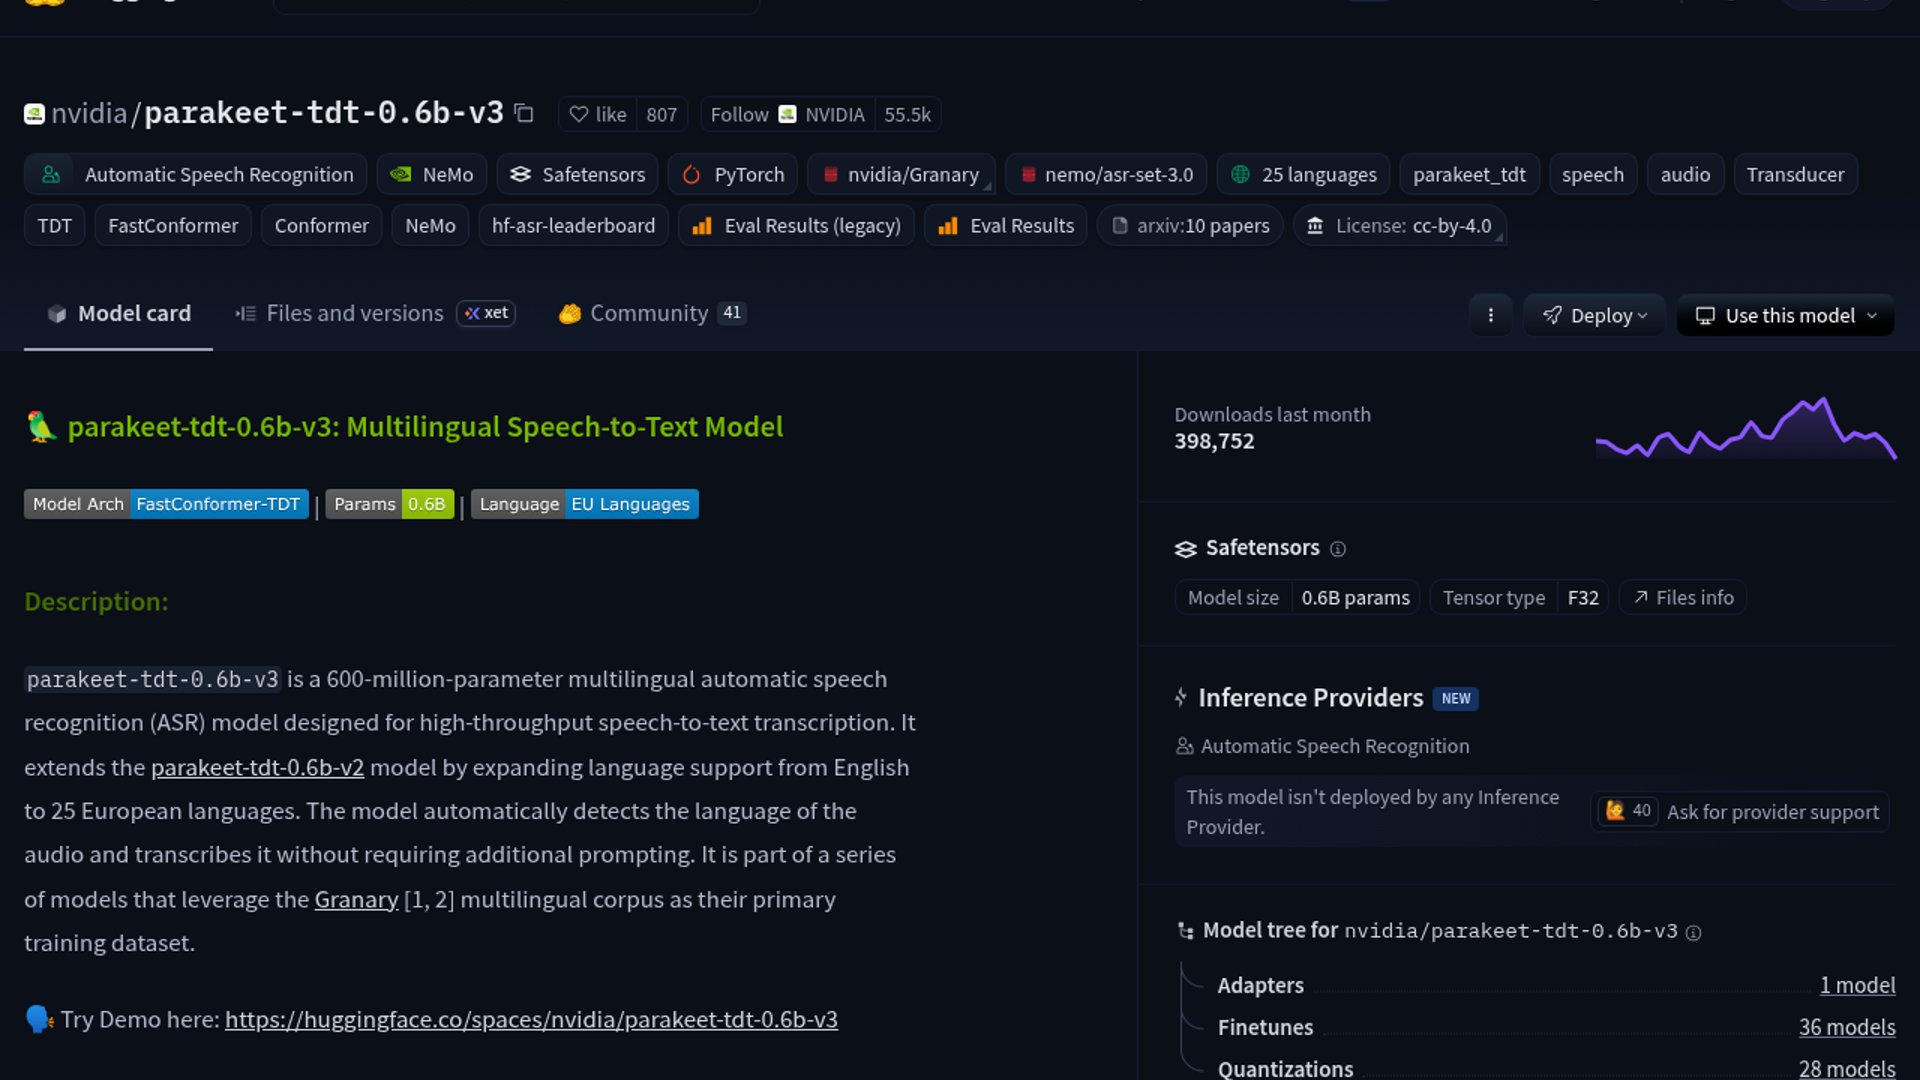
Task: Follow the NVIDIA organization
Action: tap(739, 115)
